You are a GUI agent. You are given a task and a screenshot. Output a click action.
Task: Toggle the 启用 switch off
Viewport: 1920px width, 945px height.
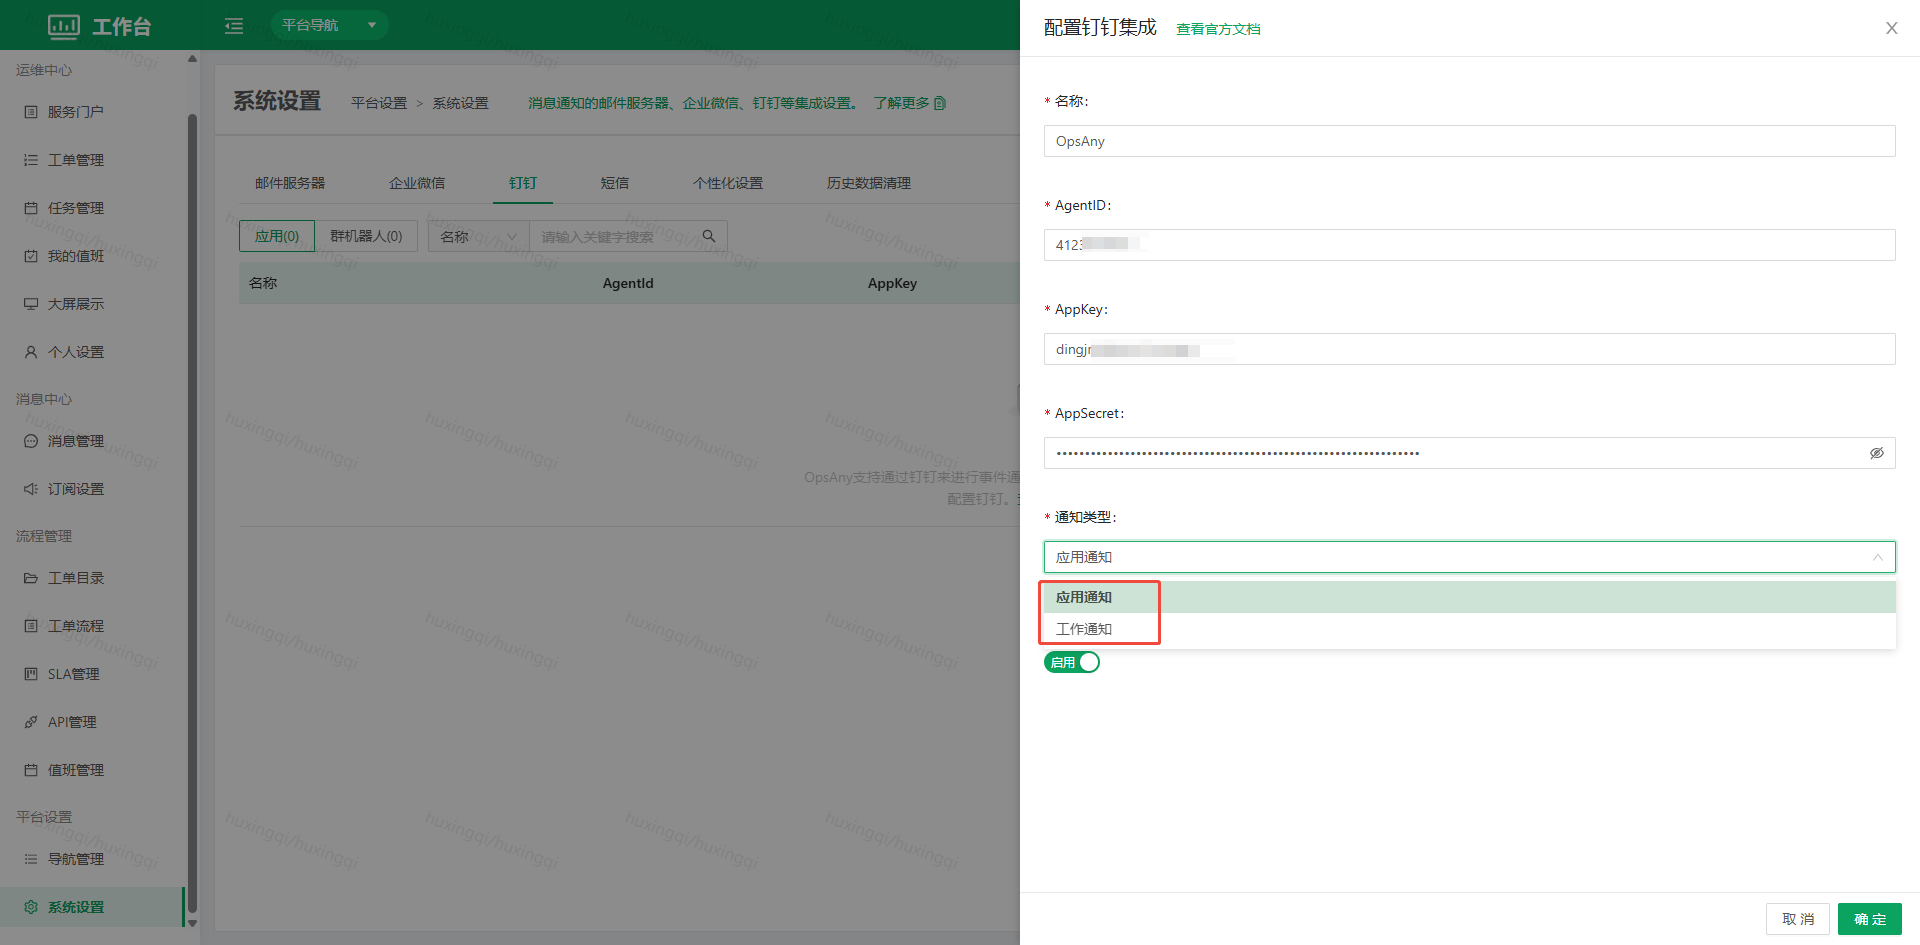(x=1072, y=662)
